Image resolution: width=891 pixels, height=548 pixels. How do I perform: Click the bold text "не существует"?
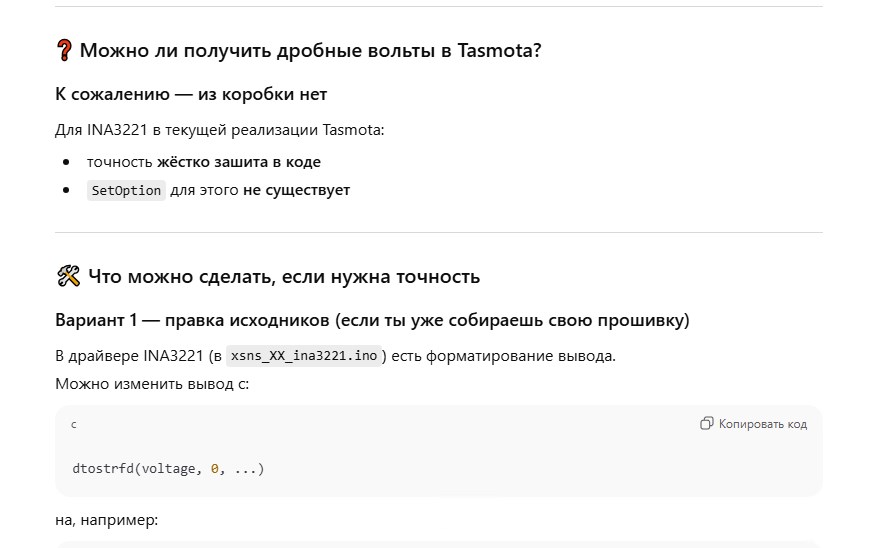[x=296, y=190]
